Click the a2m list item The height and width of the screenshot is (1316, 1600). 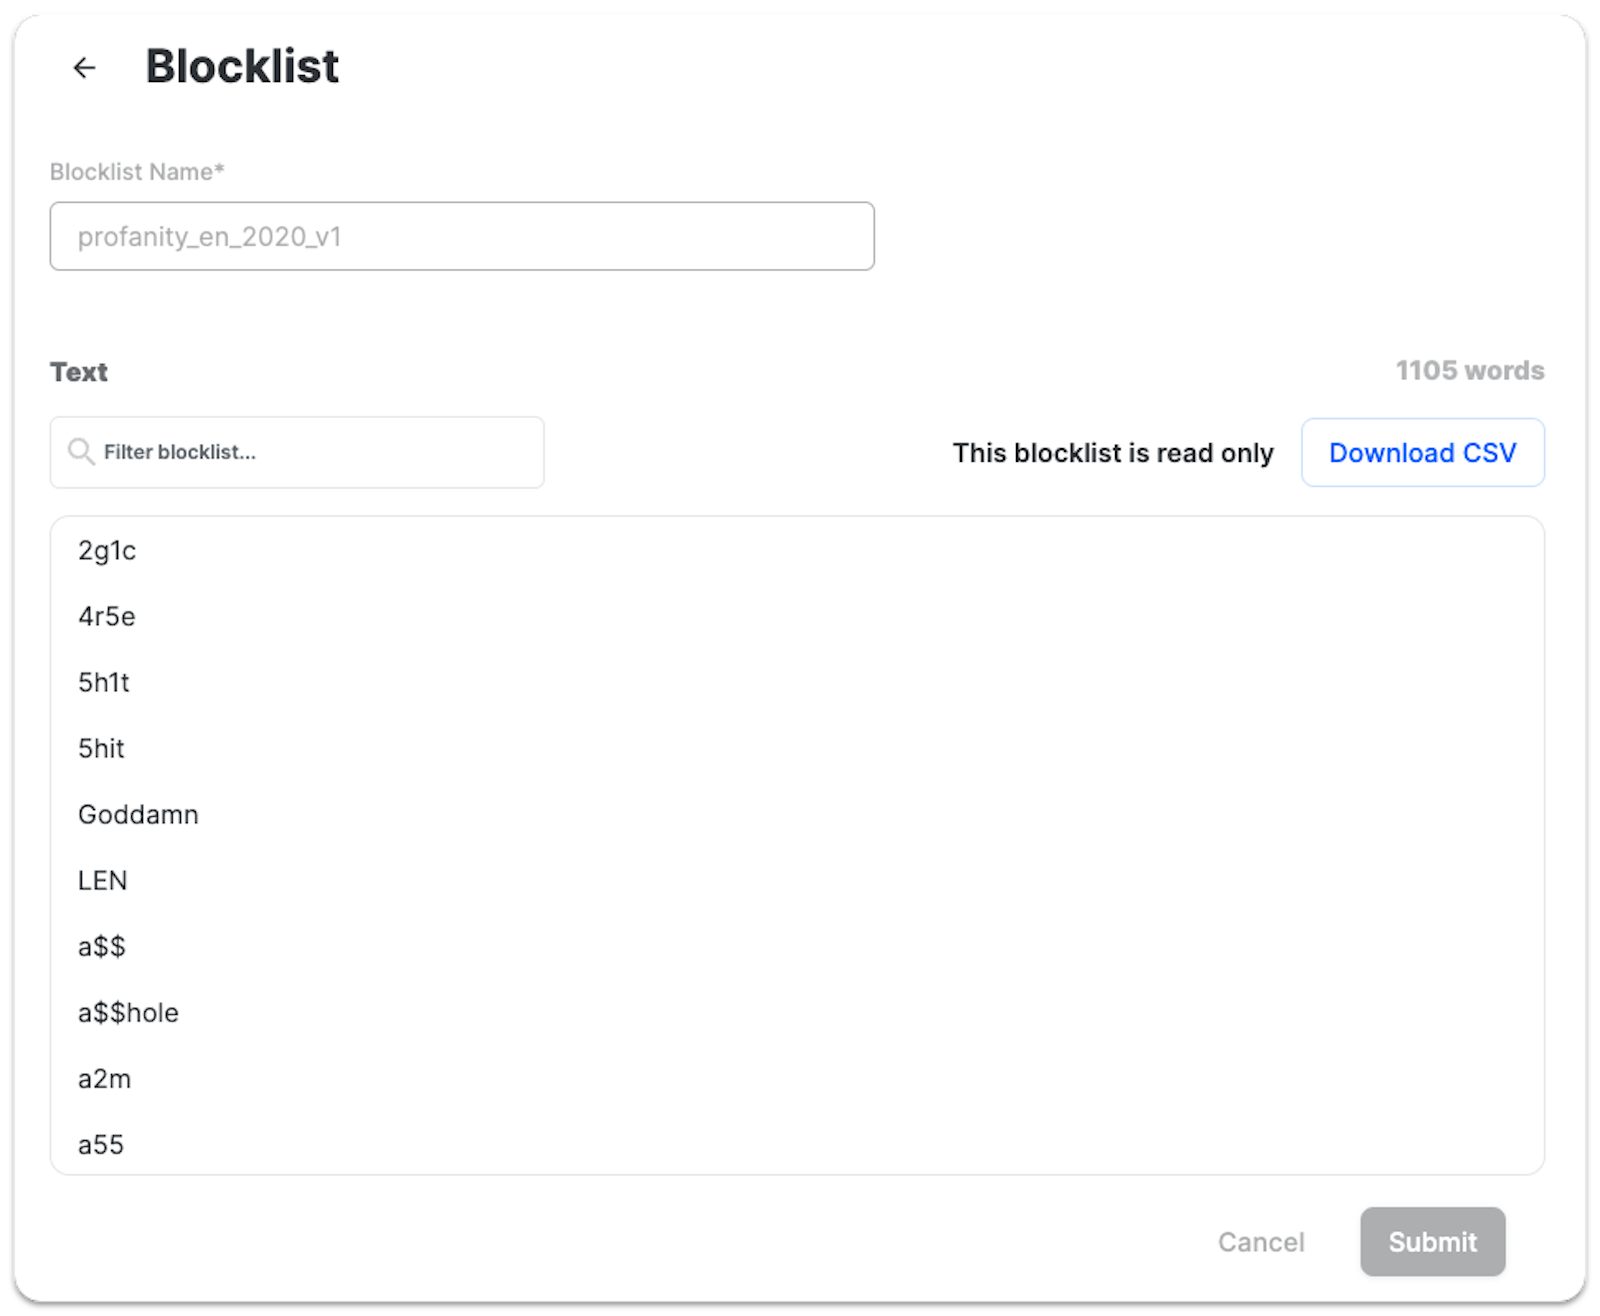(103, 1078)
